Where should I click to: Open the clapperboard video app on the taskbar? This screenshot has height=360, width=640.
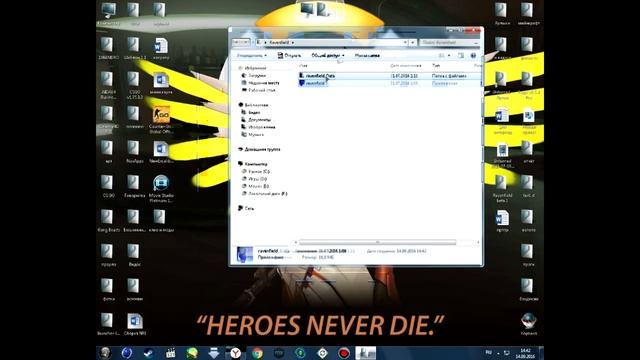[x=171, y=353]
